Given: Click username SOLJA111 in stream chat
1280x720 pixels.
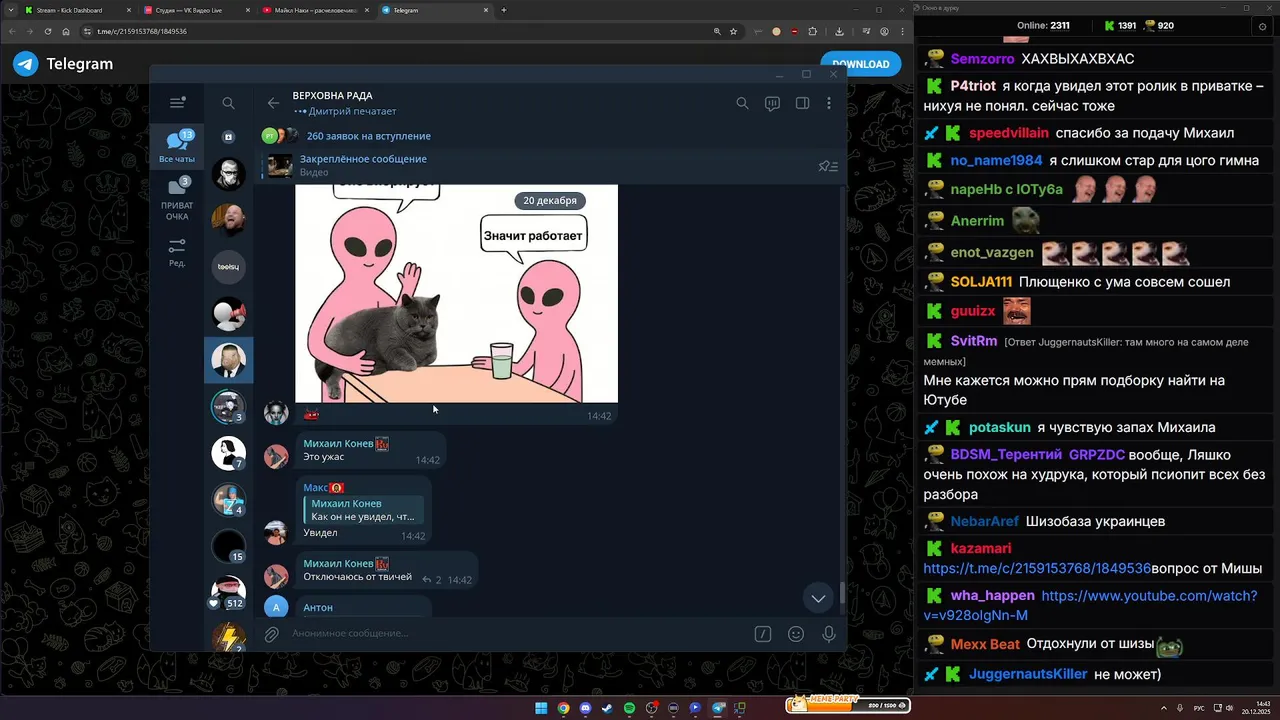Looking at the screenshot, I should pyautogui.click(x=981, y=282).
